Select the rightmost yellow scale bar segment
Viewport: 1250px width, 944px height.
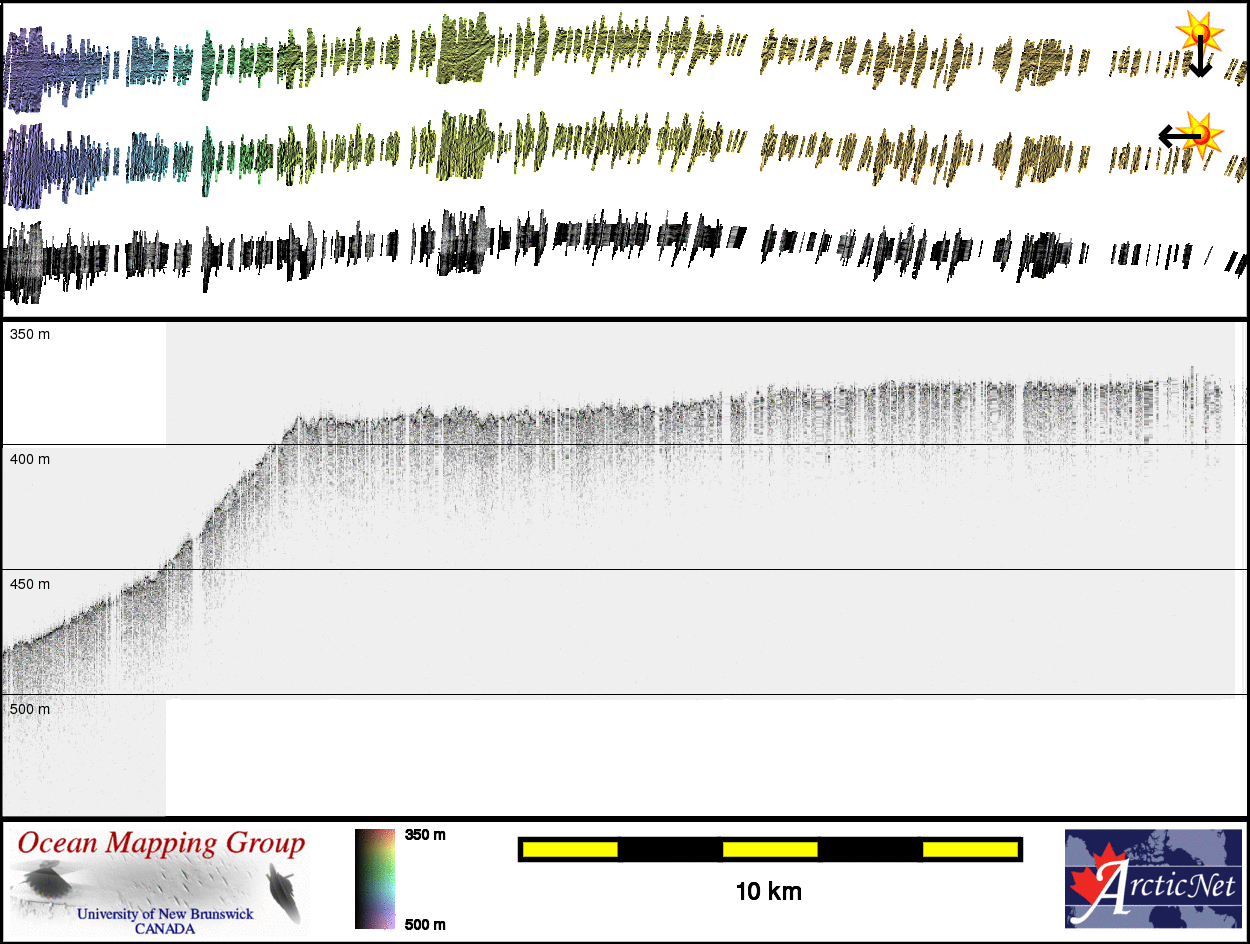click(x=969, y=849)
